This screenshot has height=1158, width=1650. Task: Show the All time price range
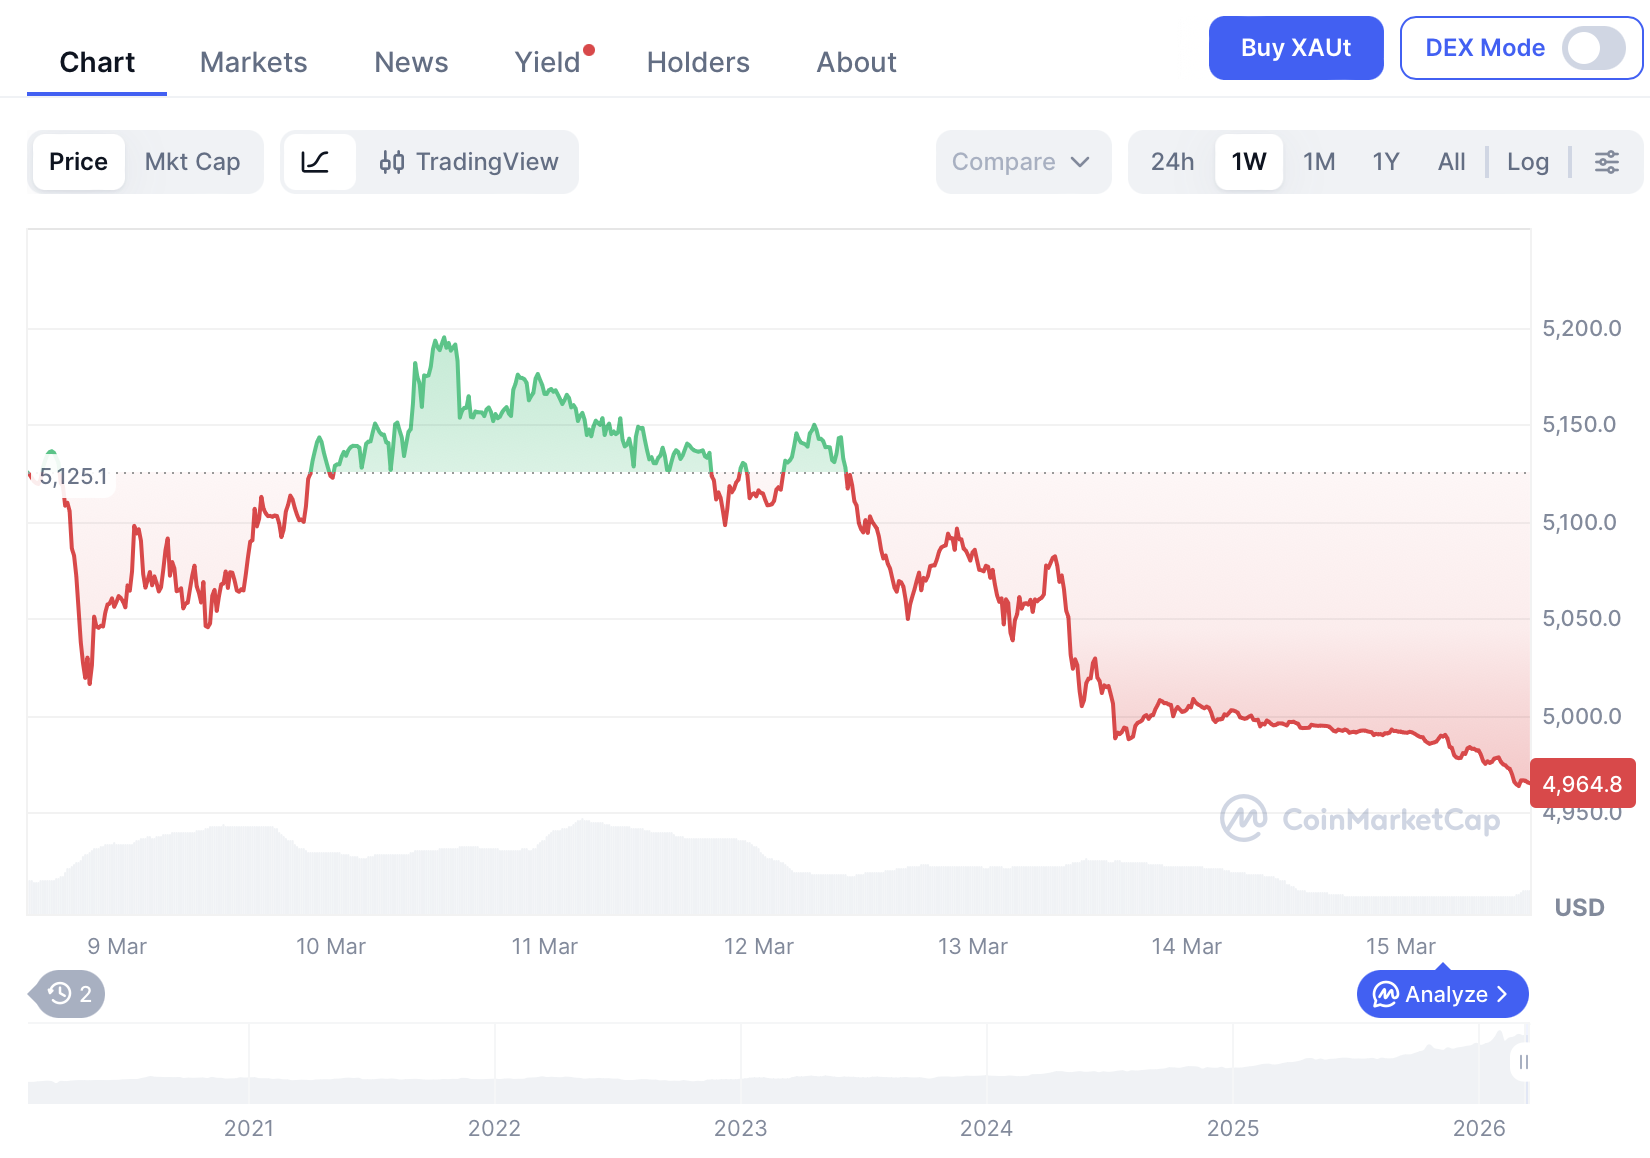click(x=1451, y=162)
